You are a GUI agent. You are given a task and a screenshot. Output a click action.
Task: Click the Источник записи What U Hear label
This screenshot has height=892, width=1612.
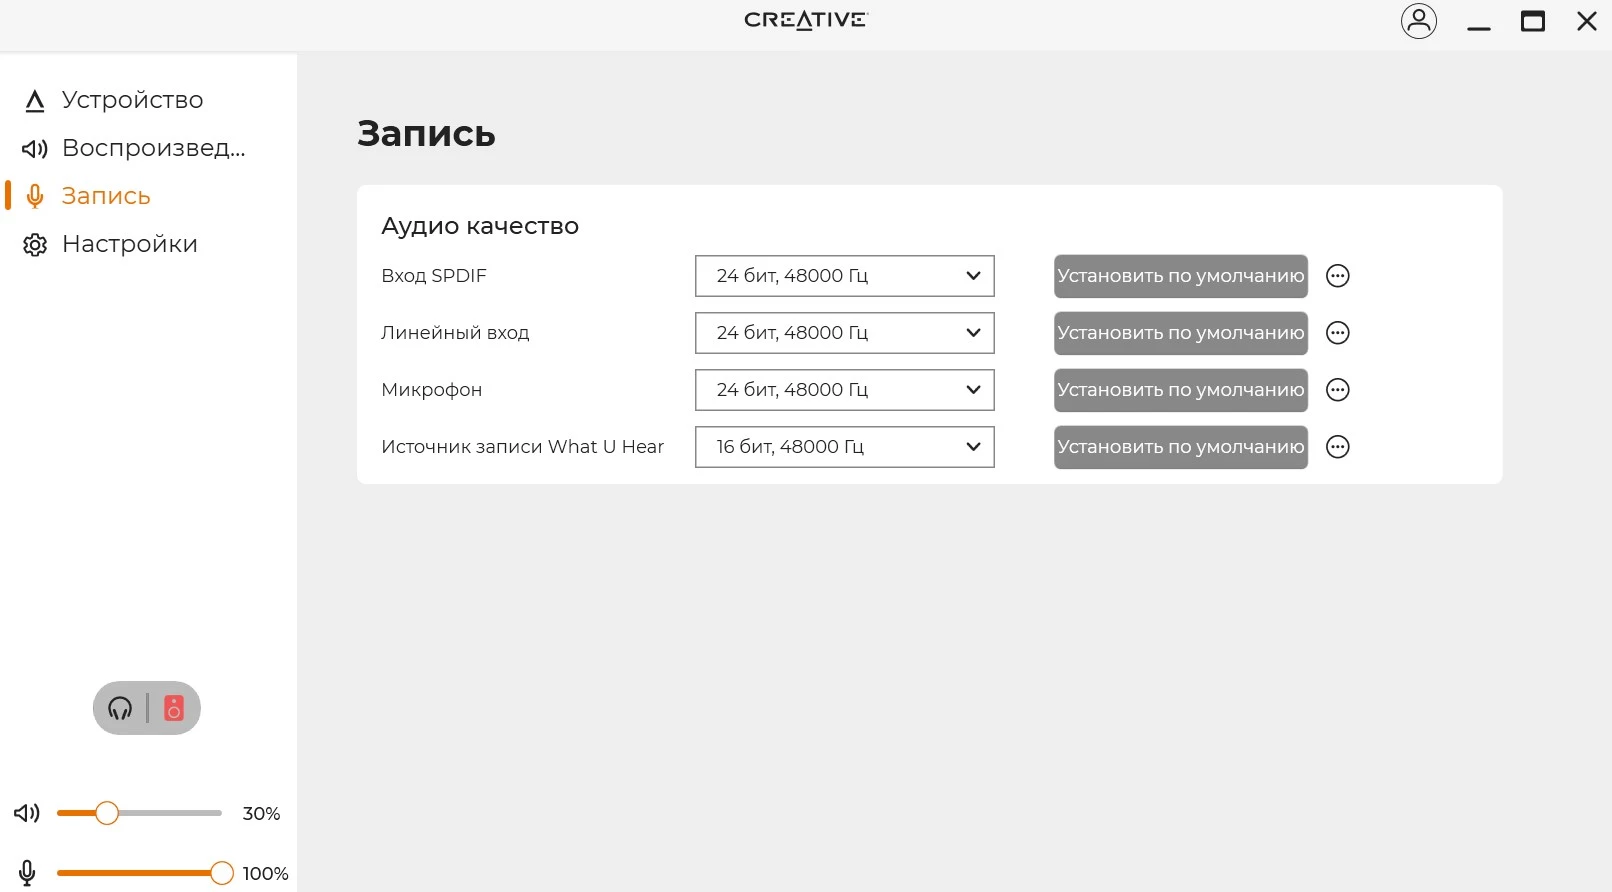click(522, 447)
